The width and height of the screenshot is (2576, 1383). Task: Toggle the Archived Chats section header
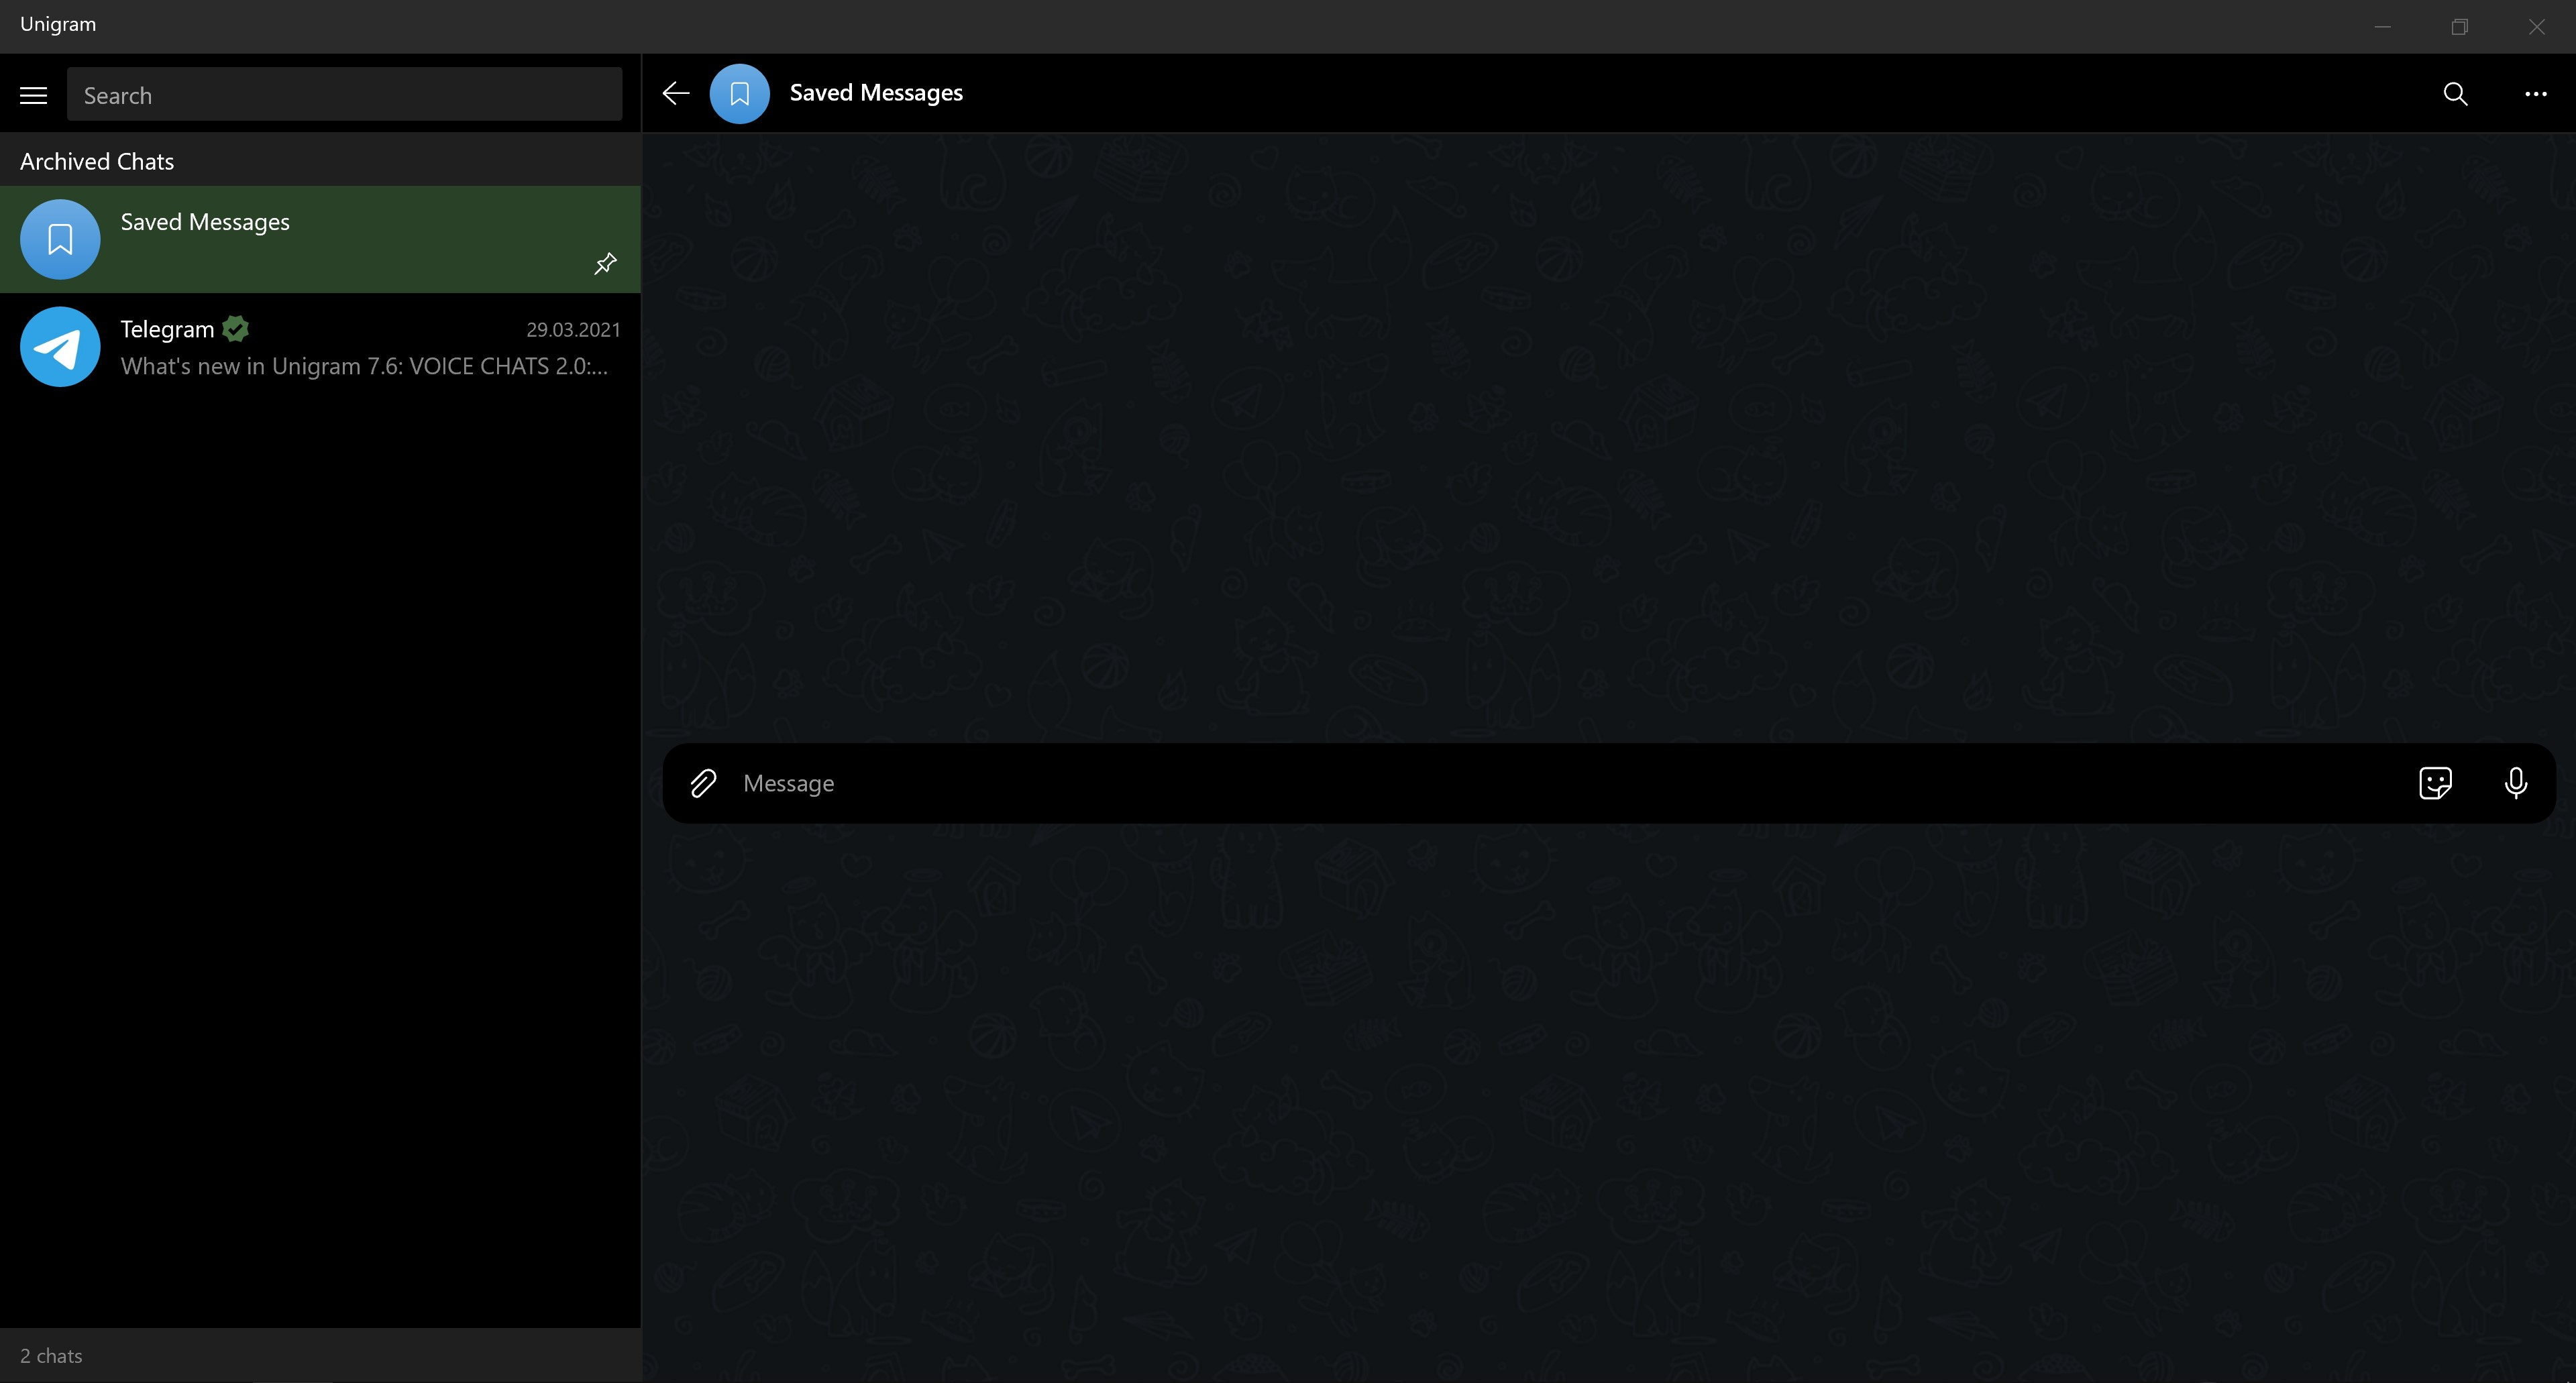97,160
